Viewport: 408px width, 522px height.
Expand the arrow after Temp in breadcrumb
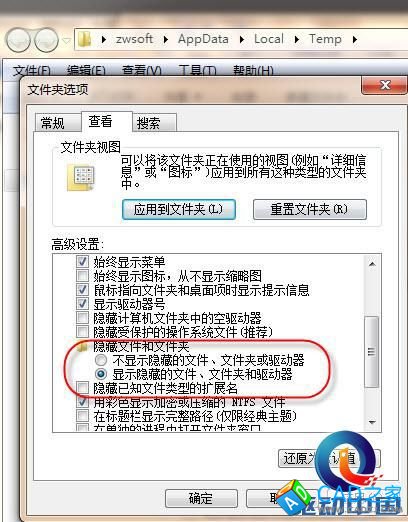(x=355, y=39)
